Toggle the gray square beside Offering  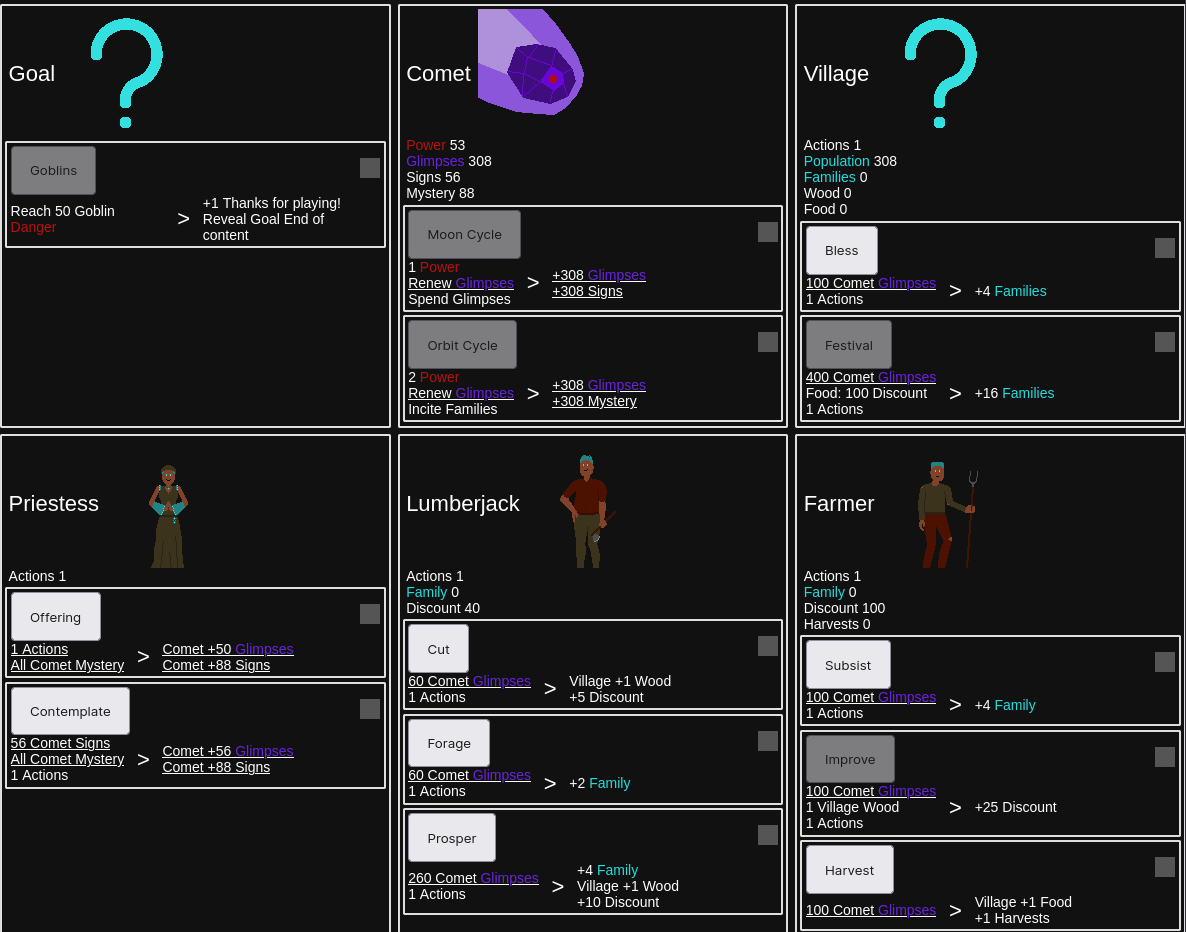pyautogui.click(x=370, y=614)
